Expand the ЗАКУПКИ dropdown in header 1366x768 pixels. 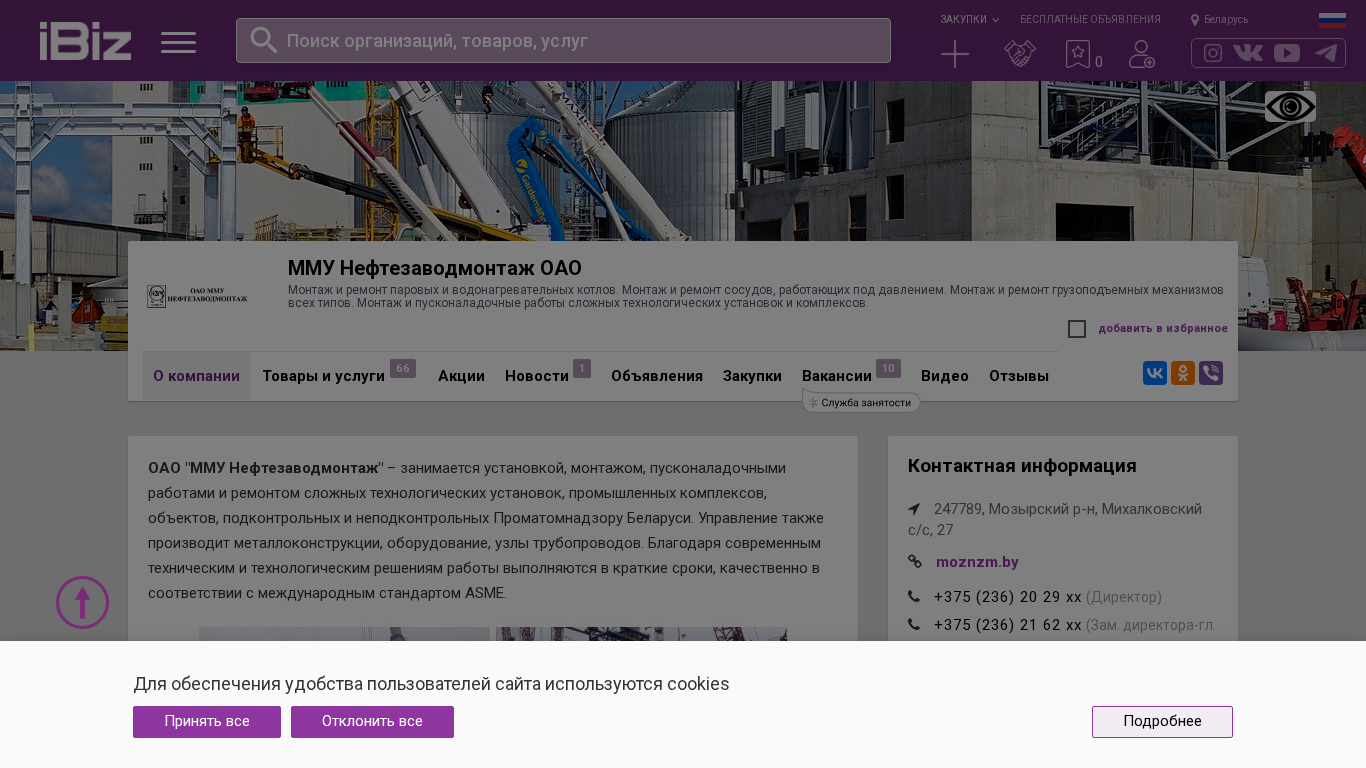(x=969, y=20)
